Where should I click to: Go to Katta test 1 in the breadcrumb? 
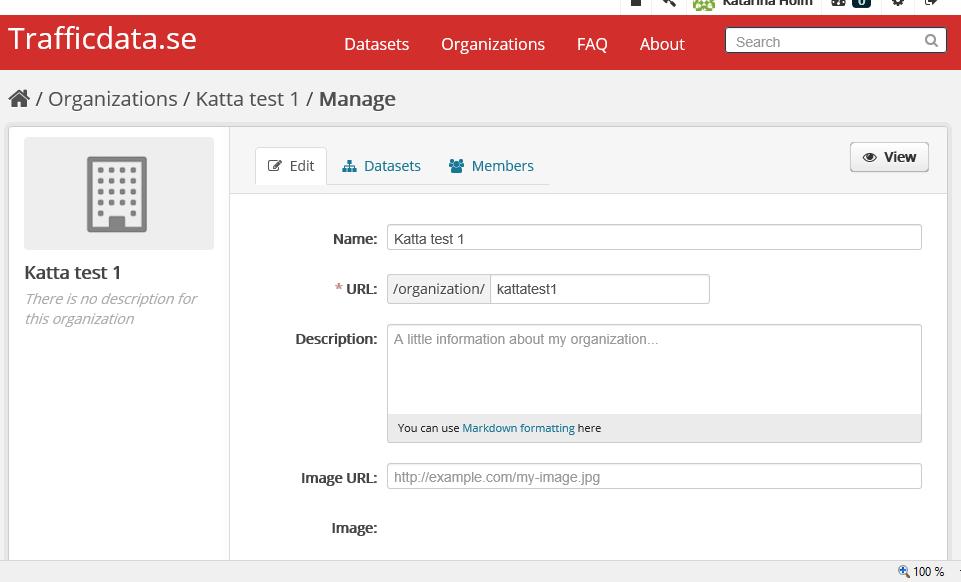[x=247, y=99]
